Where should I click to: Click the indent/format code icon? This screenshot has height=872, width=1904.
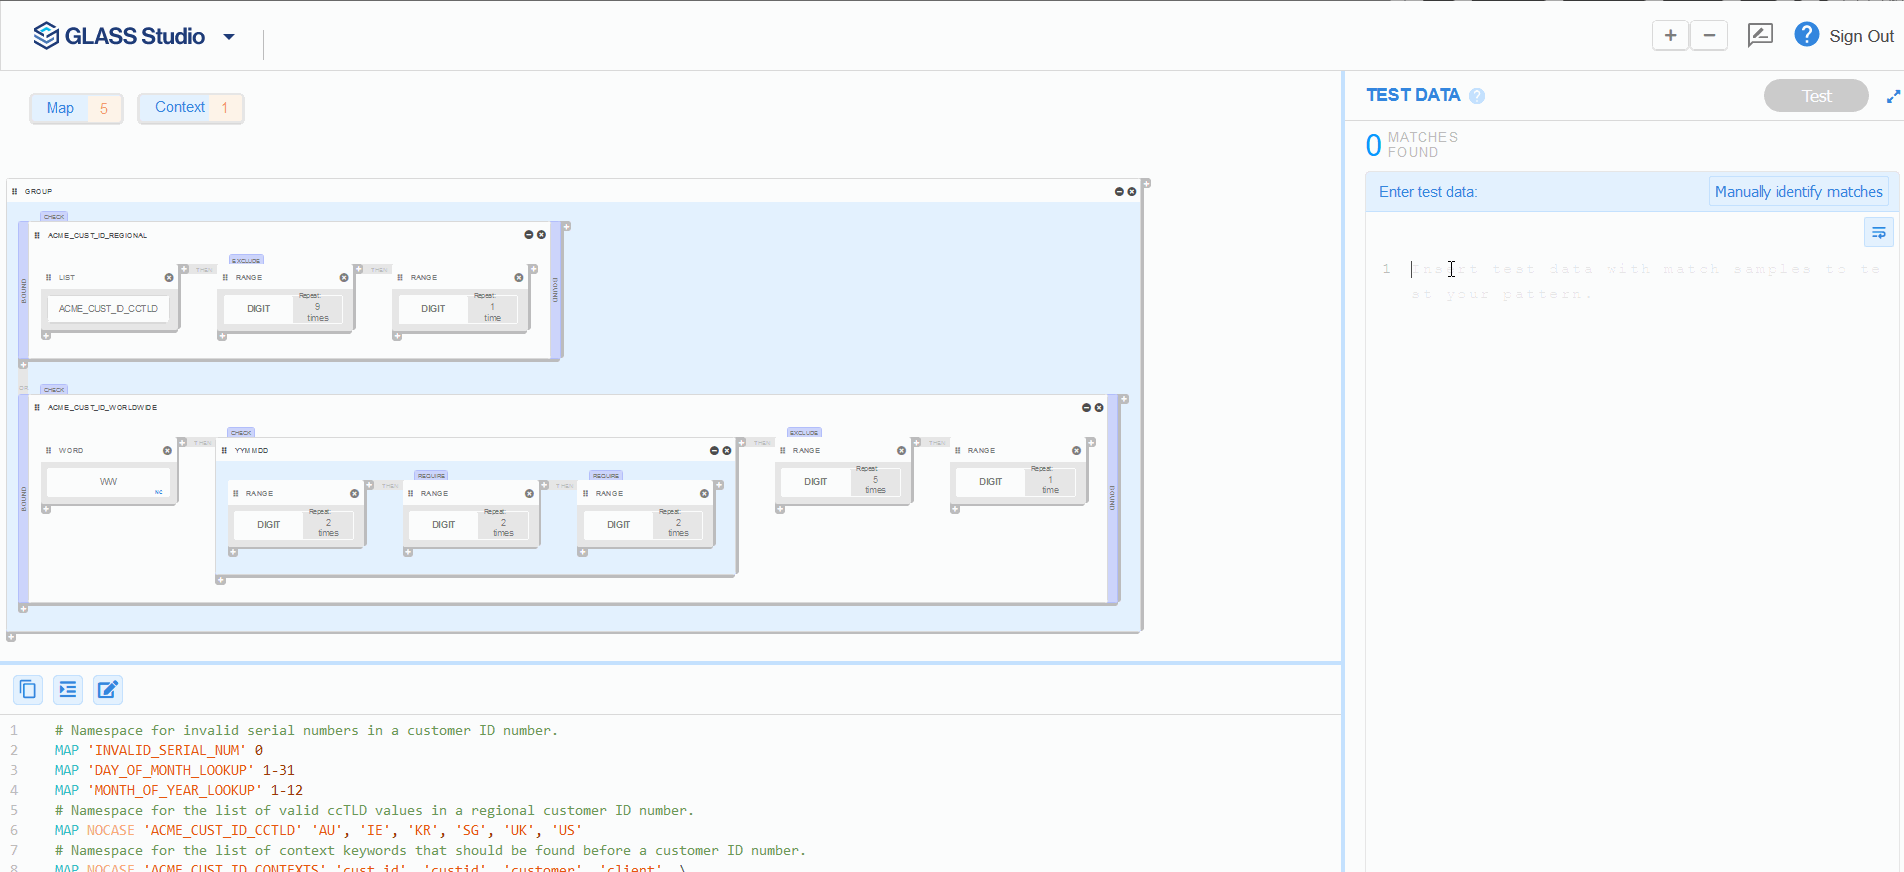68,689
